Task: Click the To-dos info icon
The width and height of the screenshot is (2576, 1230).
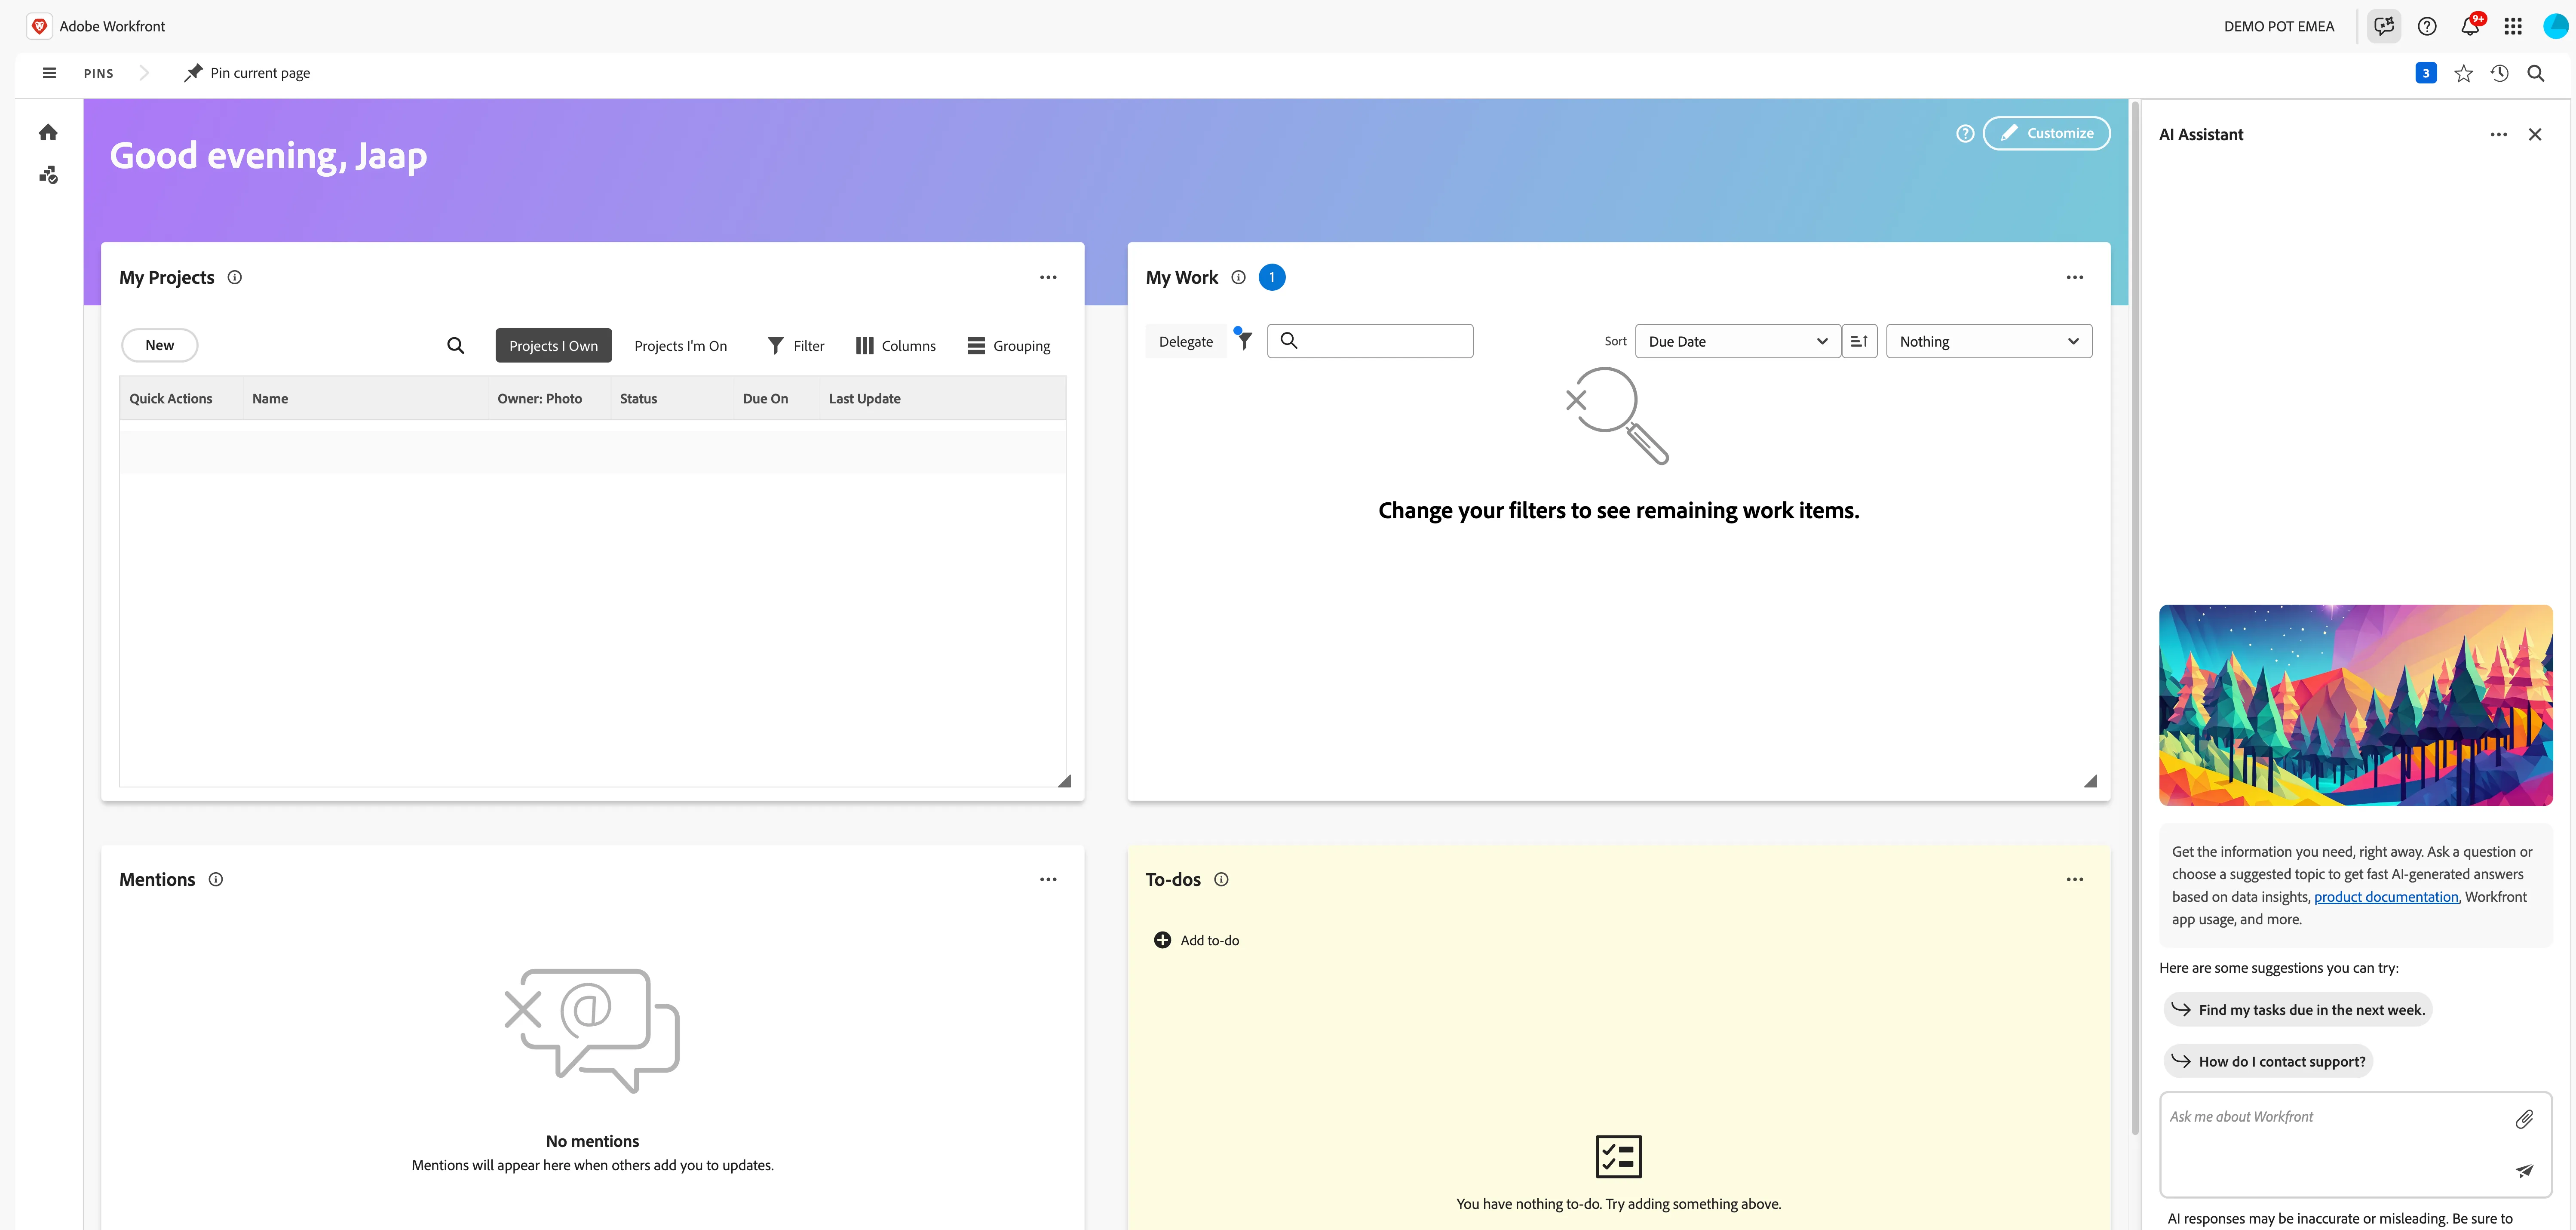Action: [x=1221, y=880]
